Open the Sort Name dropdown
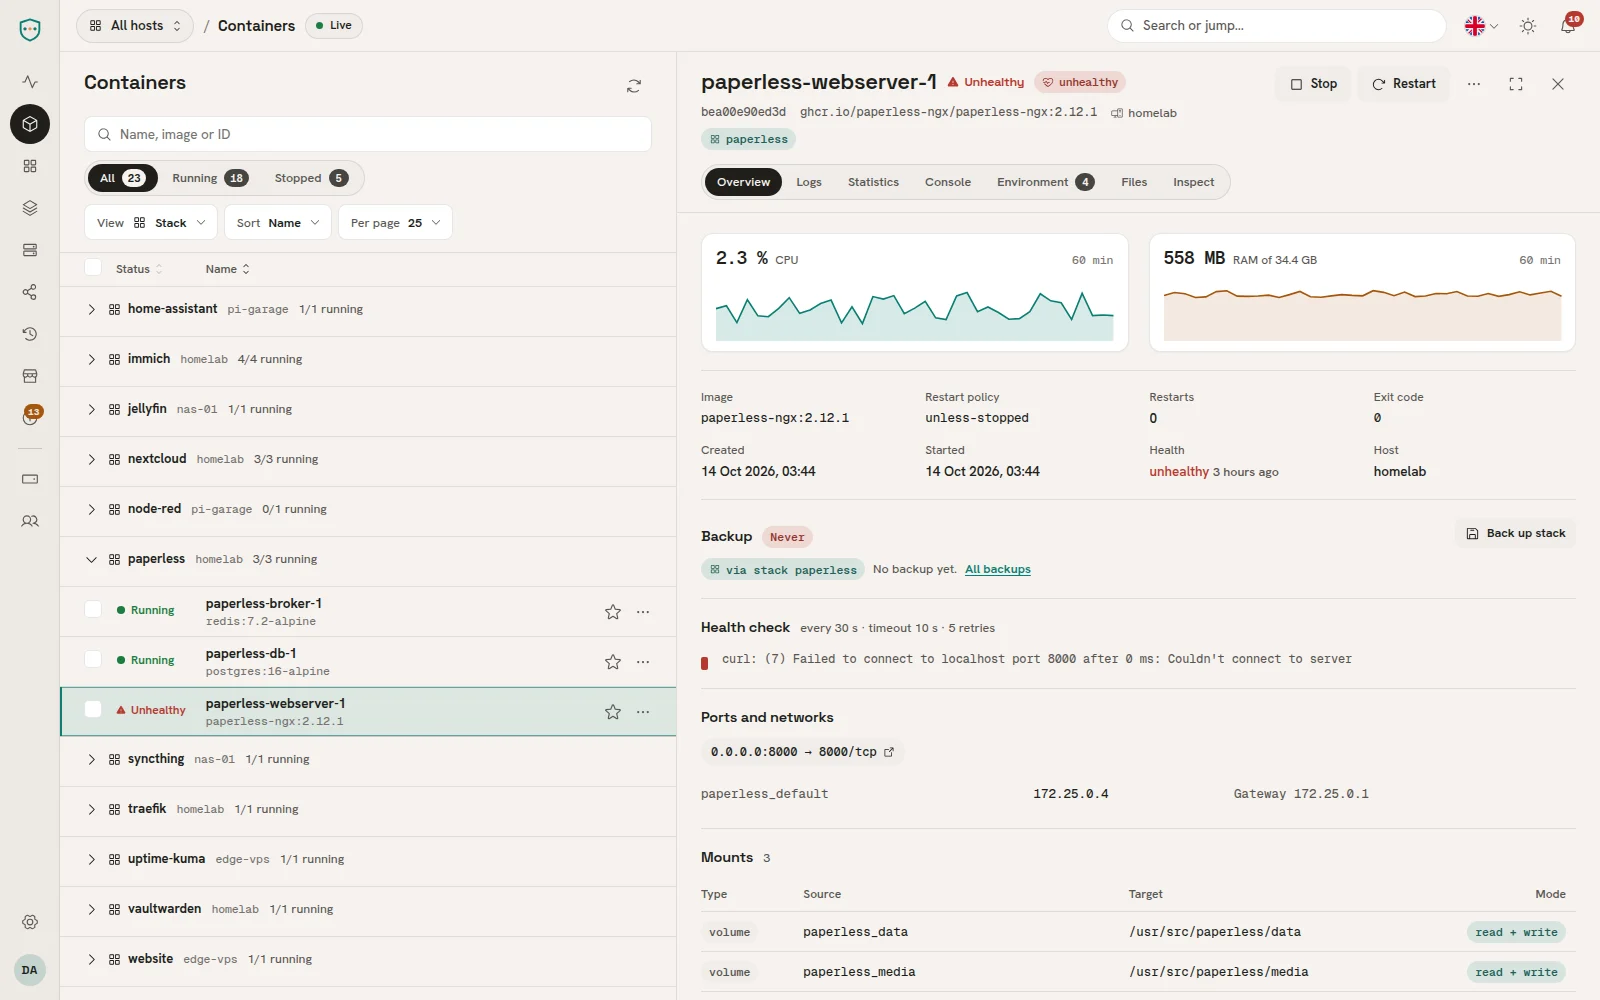1600x1000 pixels. 278,223
